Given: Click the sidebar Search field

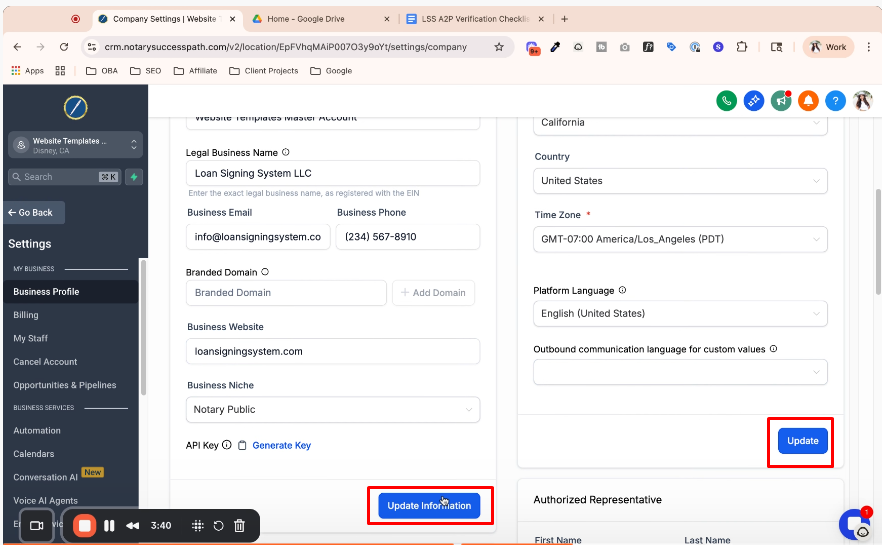Looking at the screenshot, I should coord(65,177).
